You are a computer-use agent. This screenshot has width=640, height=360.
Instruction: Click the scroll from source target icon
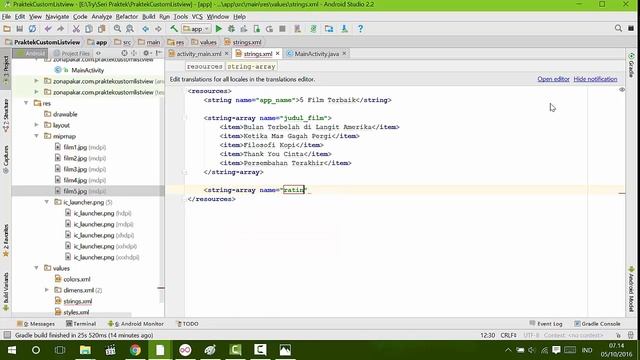pos(124,53)
